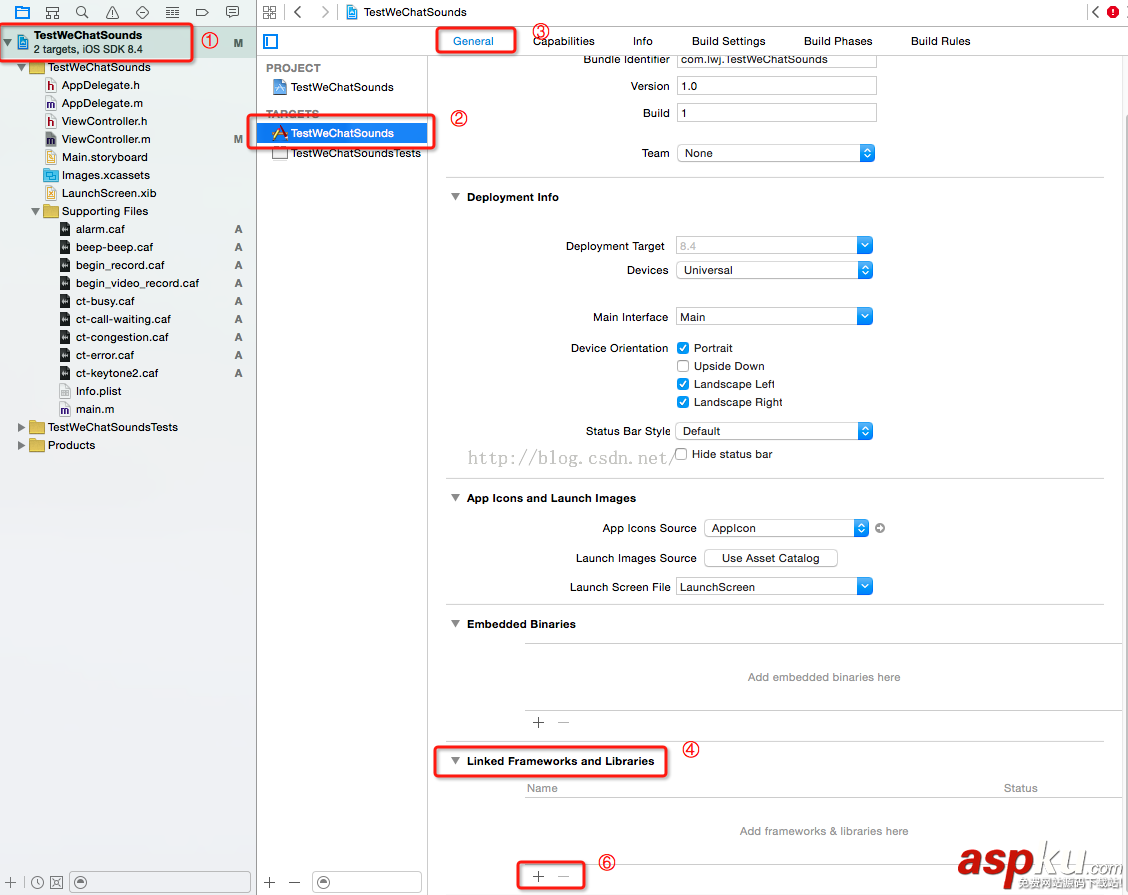Image resolution: width=1128 pixels, height=895 pixels.
Task: Switch to the Build Phases tab
Action: point(838,41)
